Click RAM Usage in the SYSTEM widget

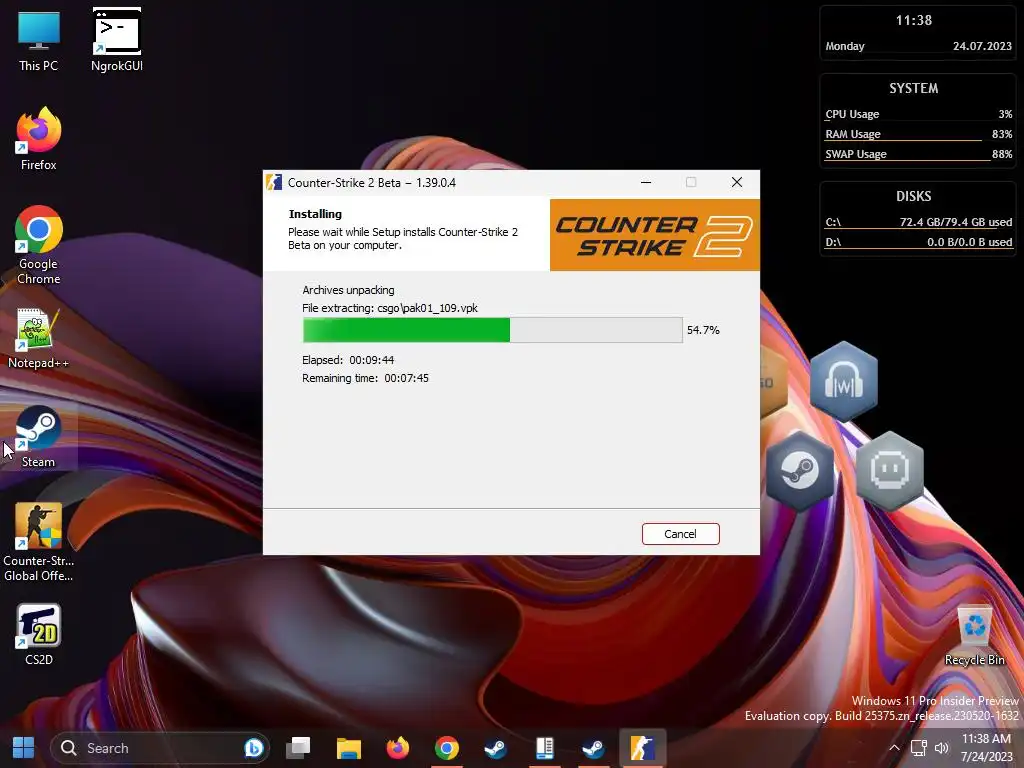click(x=918, y=135)
